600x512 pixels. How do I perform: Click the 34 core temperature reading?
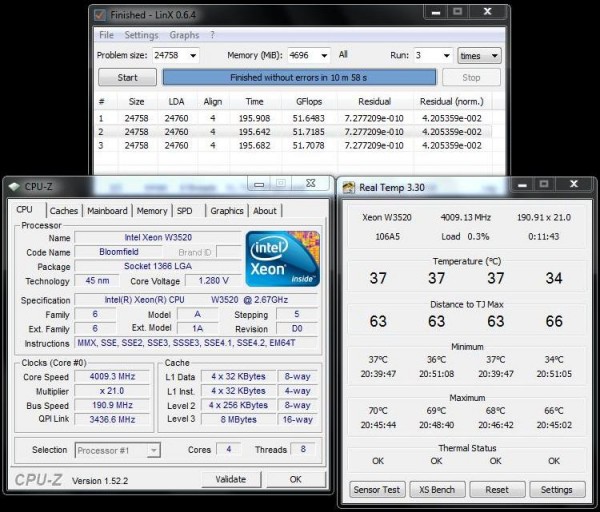pos(554,278)
